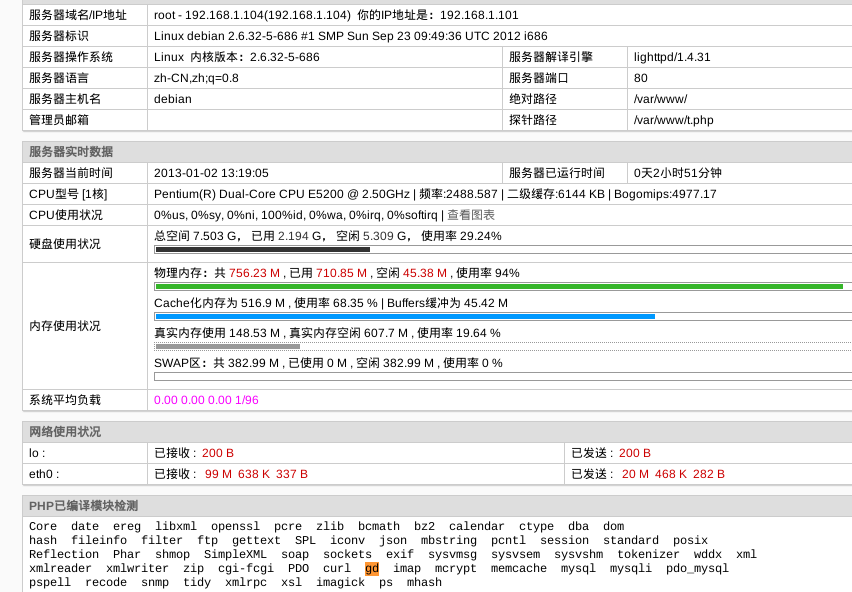The height and width of the screenshot is (592, 852).
Task: Click the PHP已编译模块检测 section header
Action: (x=84, y=506)
